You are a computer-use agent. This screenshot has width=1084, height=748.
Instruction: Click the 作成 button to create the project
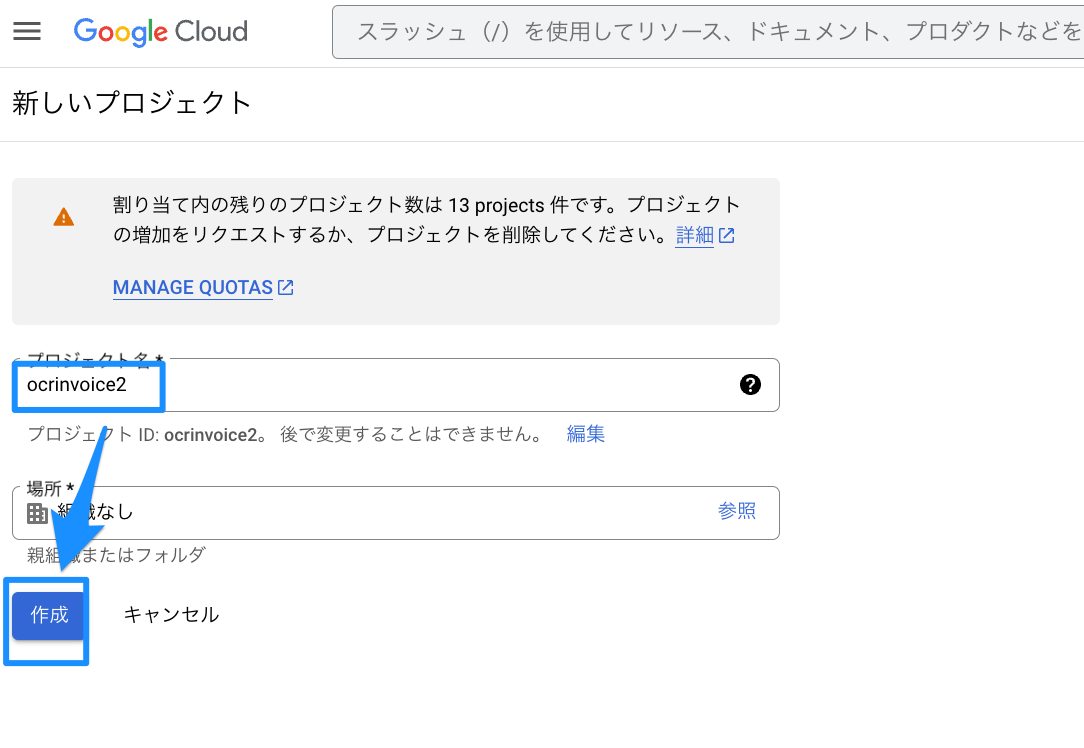(46, 616)
